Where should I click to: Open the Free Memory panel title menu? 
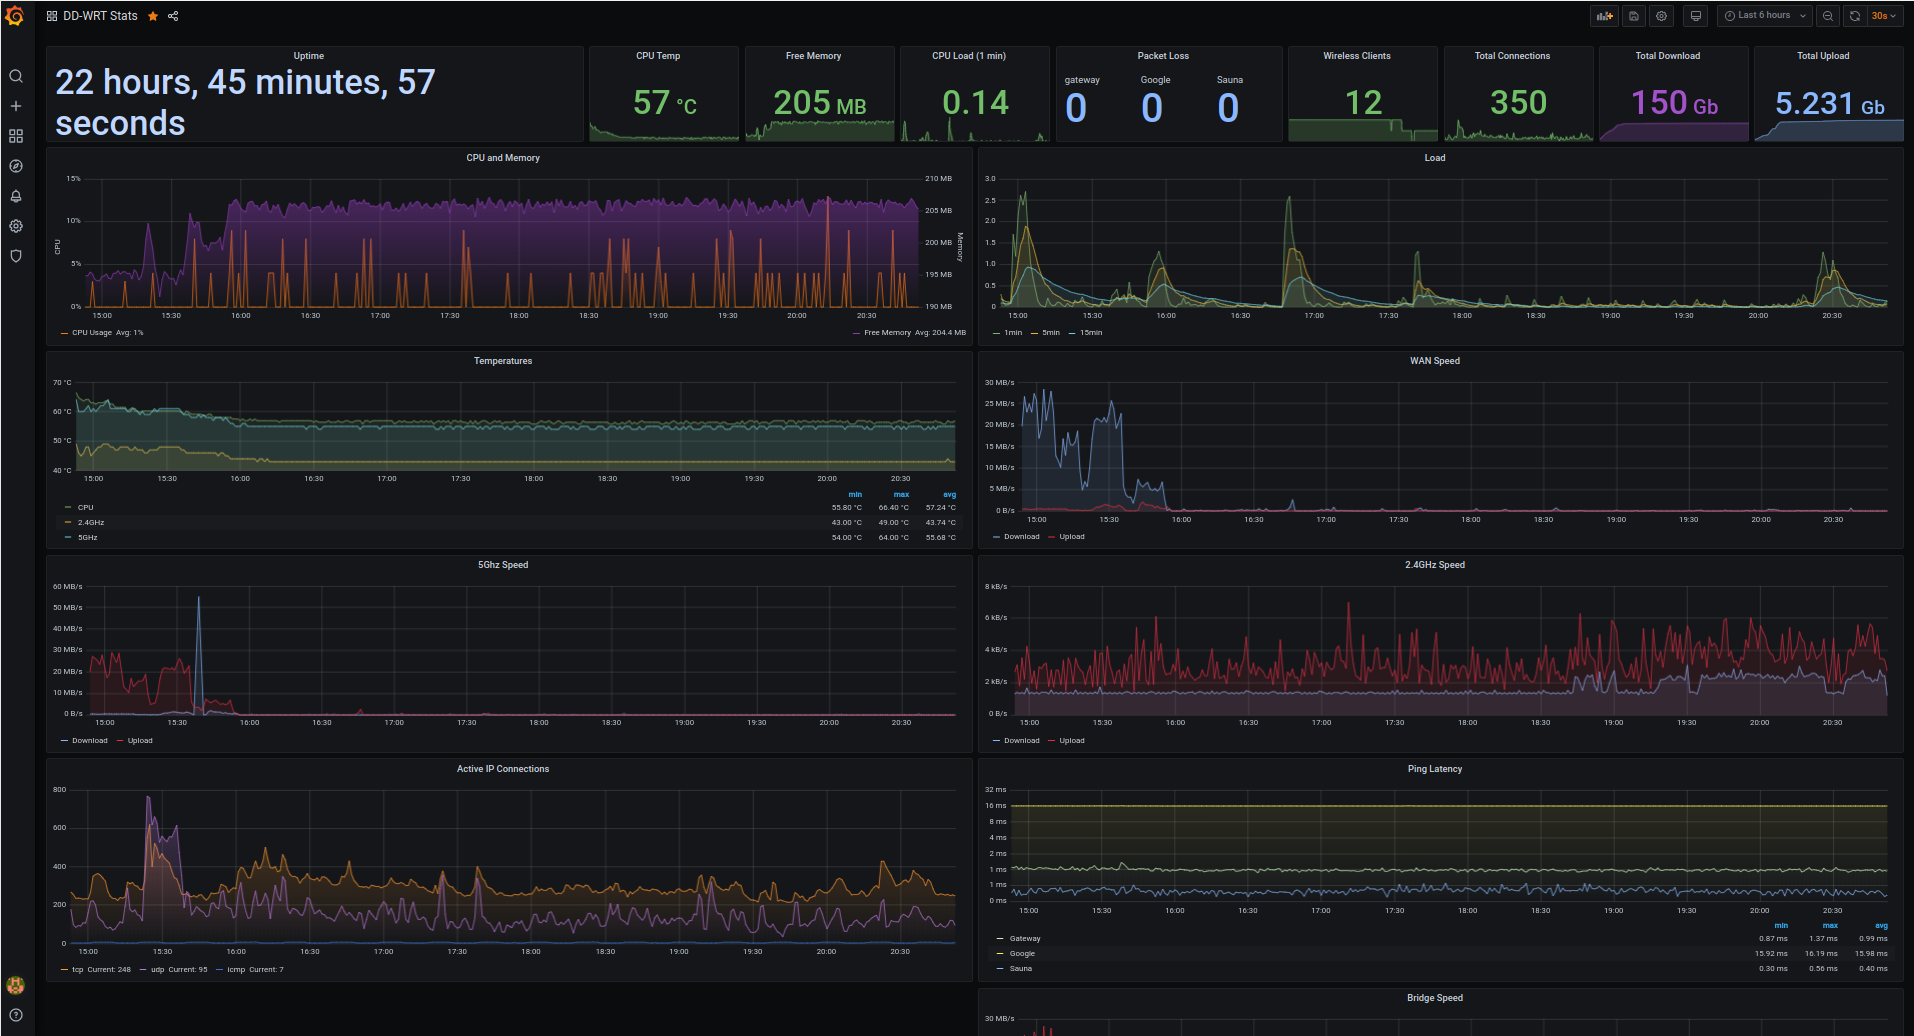[x=813, y=56]
